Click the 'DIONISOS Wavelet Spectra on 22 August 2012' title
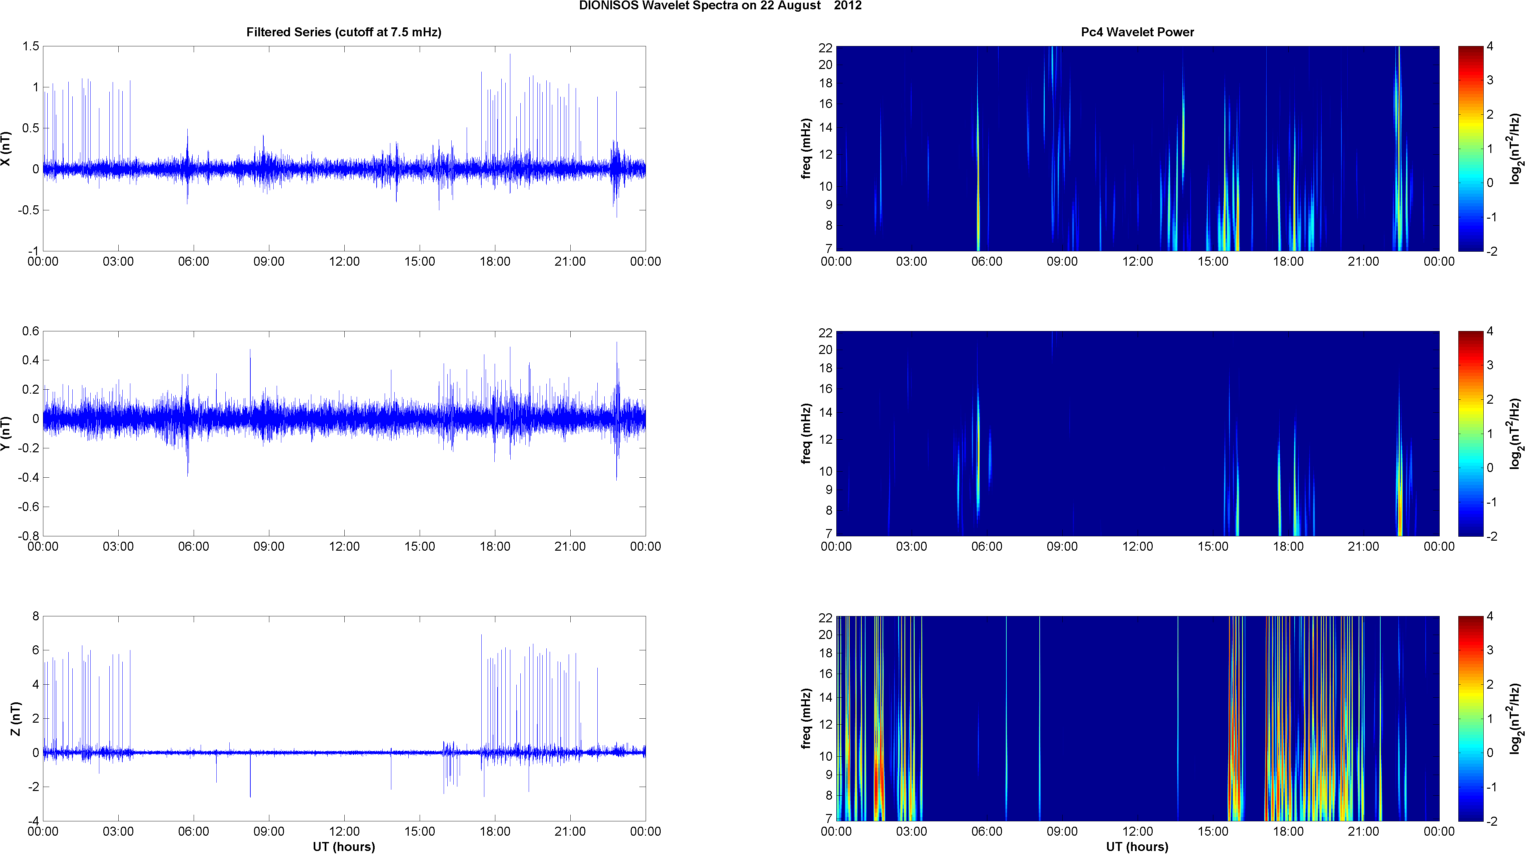The image size is (1525, 854). pos(720,6)
